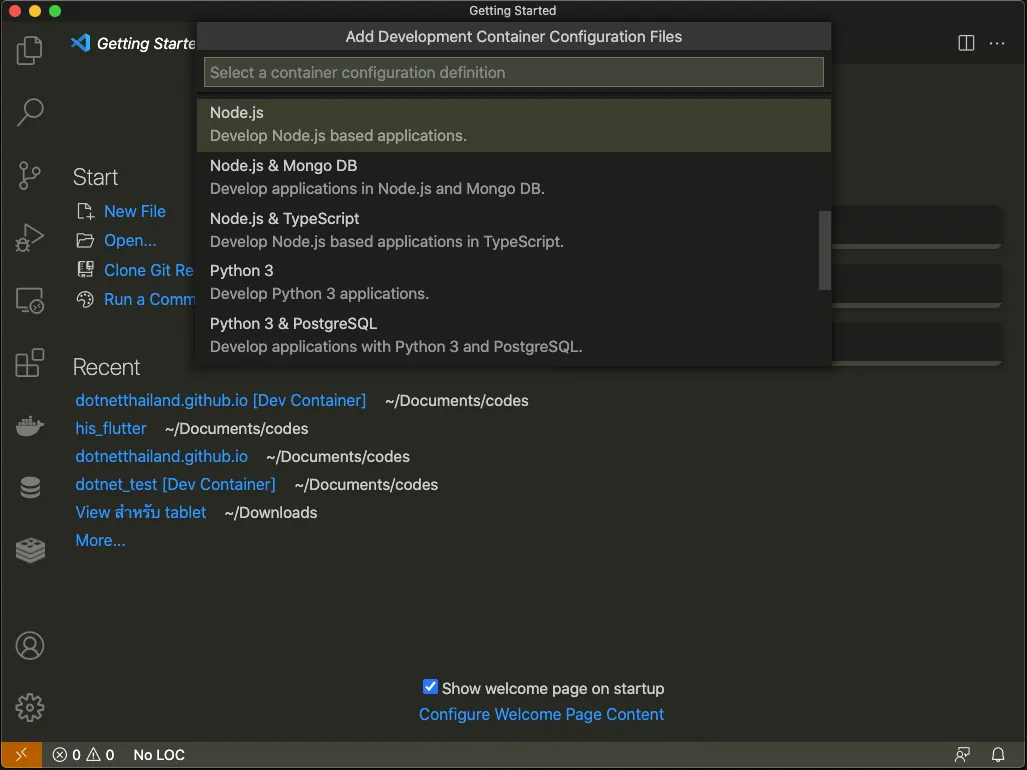The width and height of the screenshot is (1027, 770).
Task: Click the errors count in the status bar
Action: click(x=67, y=755)
